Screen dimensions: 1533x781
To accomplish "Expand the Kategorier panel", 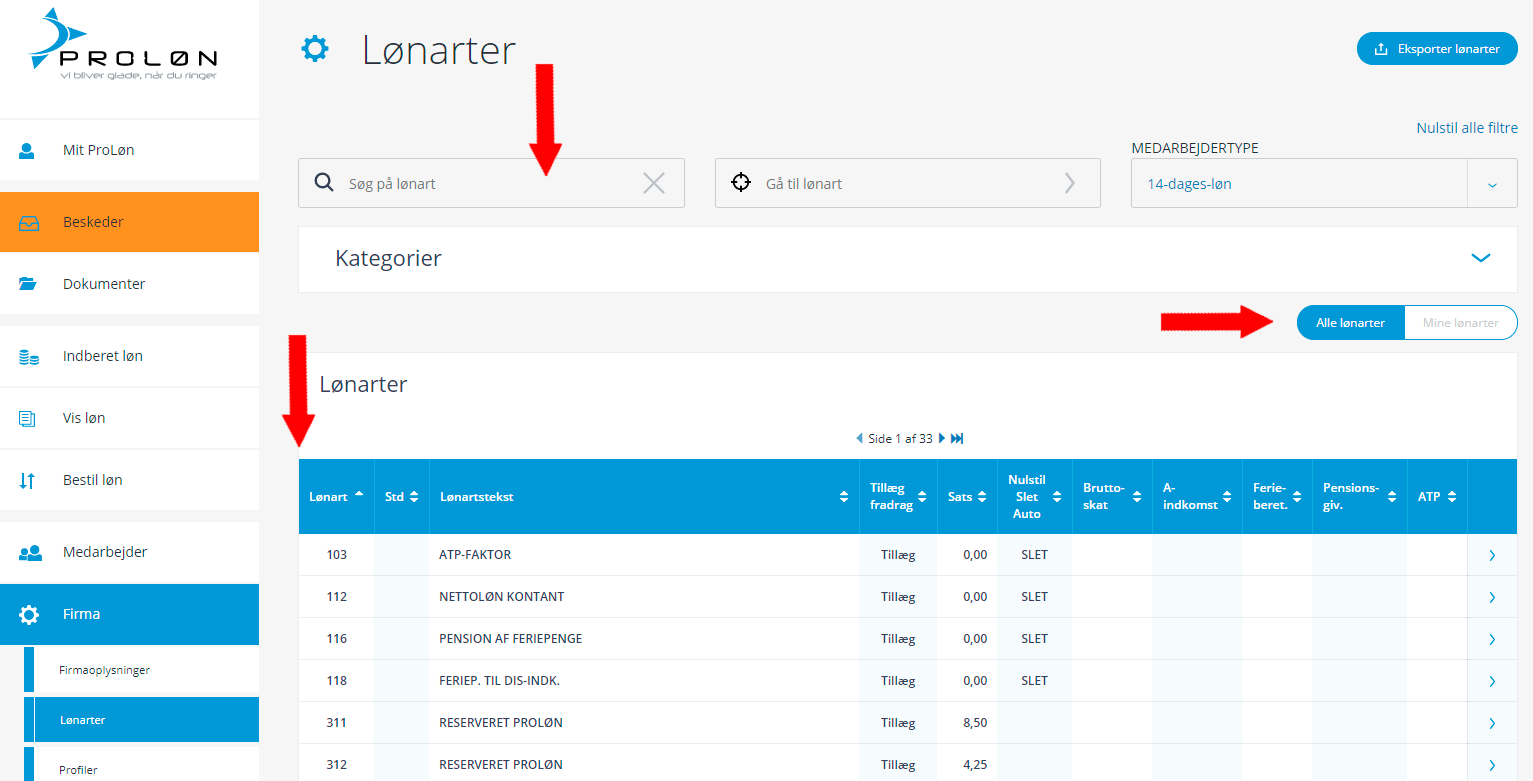I will tap(1480, 258).
